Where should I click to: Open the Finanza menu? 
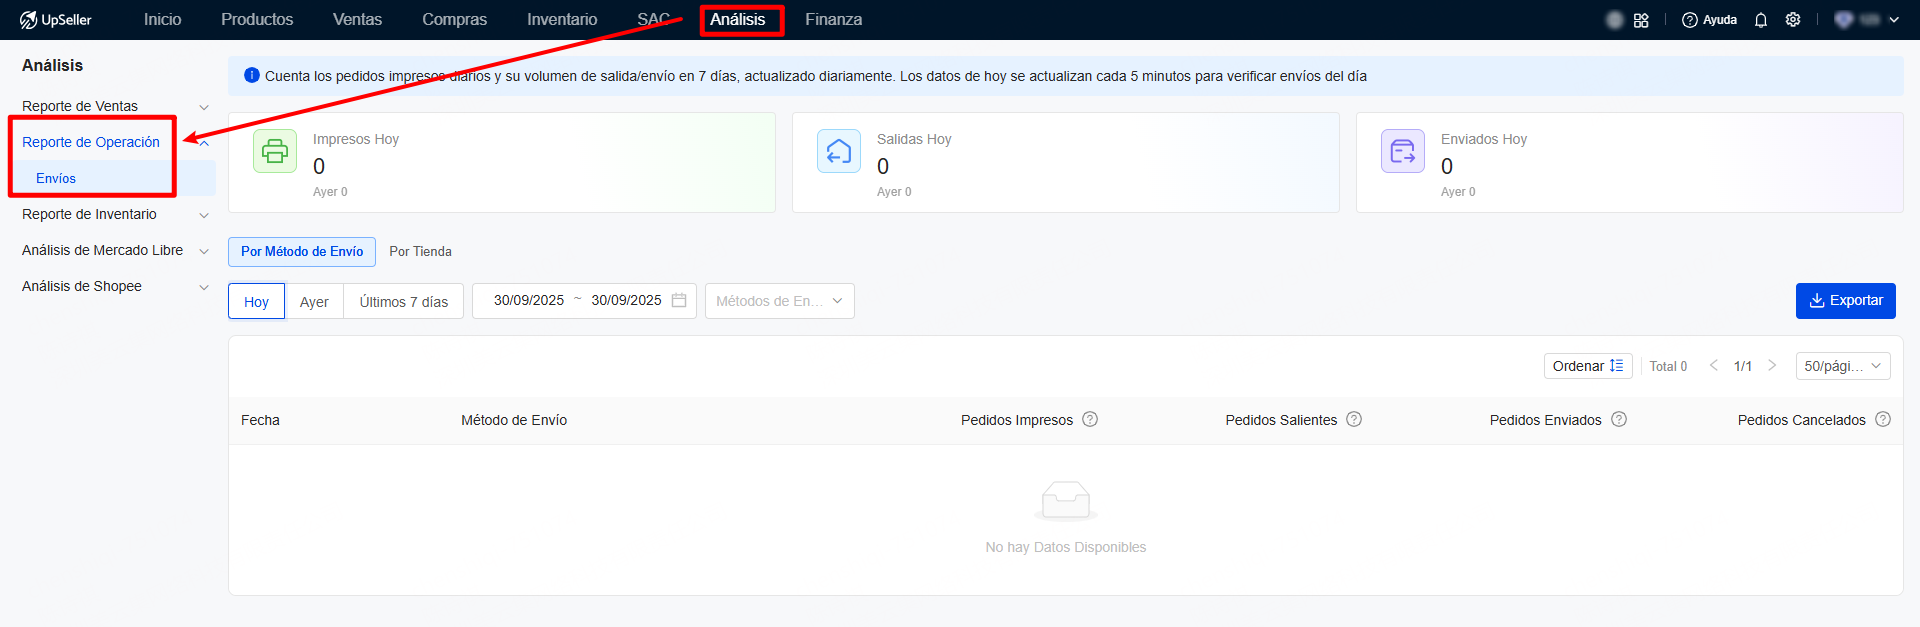[x=833, y=20]
